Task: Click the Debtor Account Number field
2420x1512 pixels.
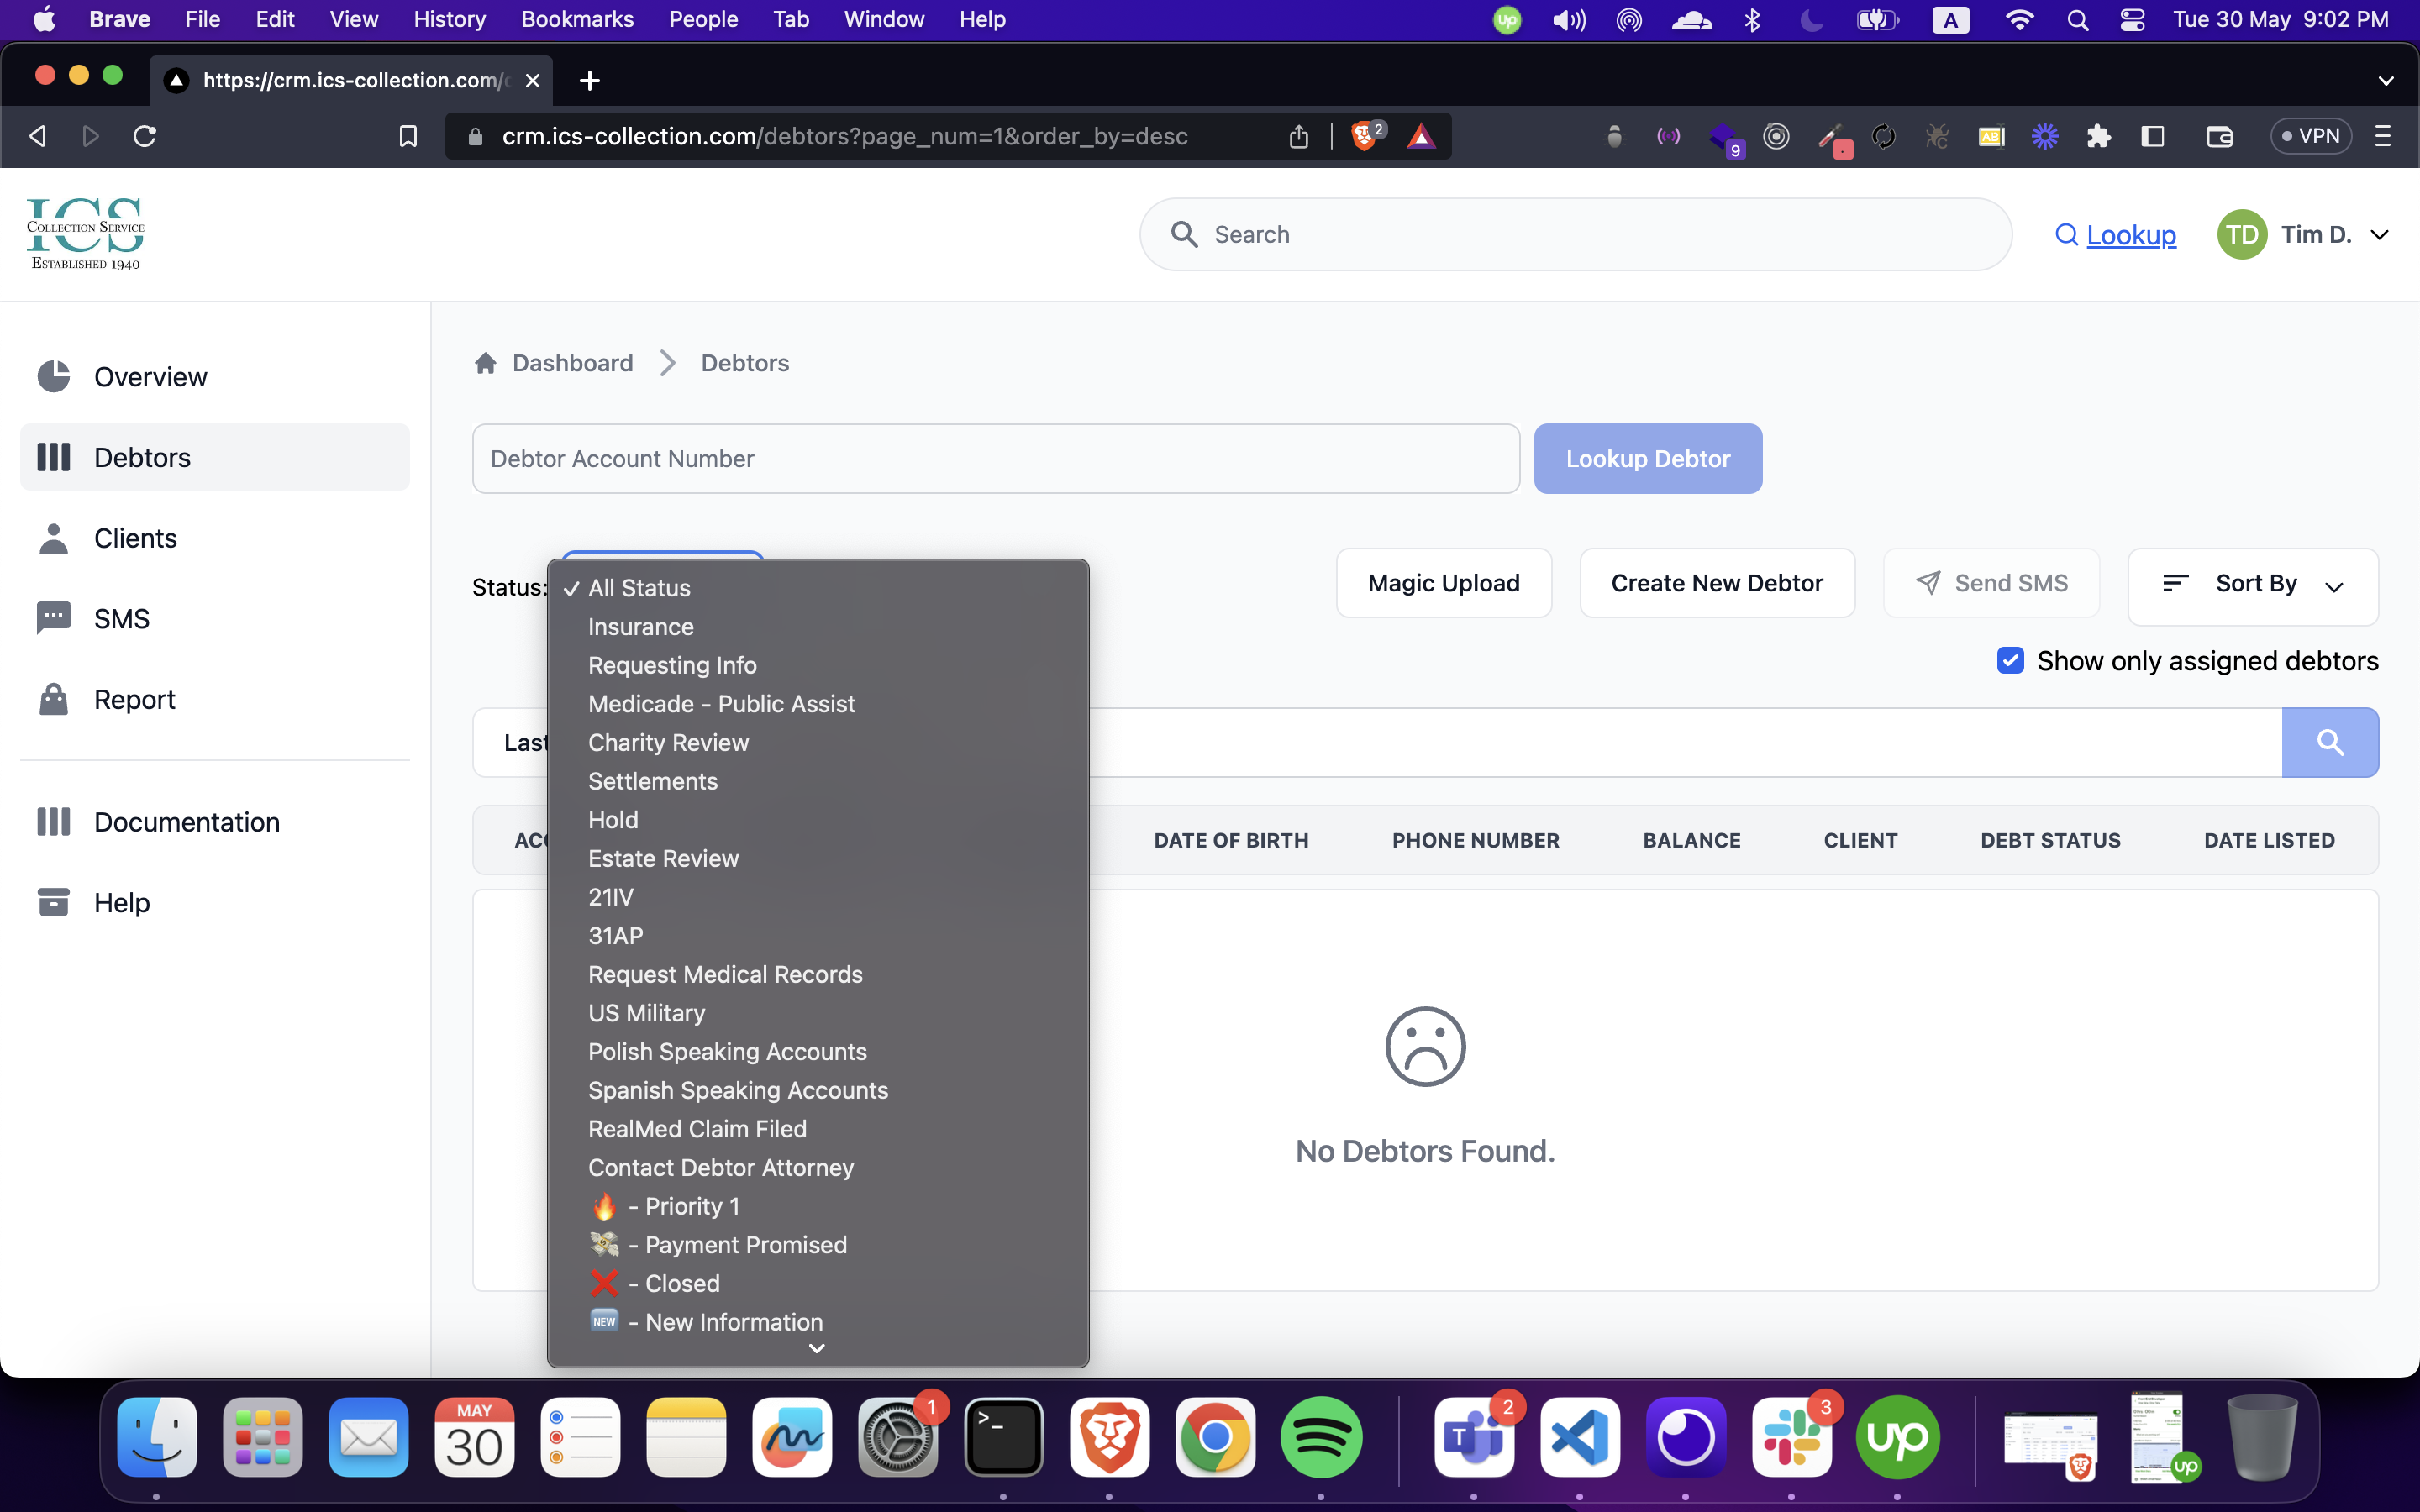Action: tap(995, 459)
